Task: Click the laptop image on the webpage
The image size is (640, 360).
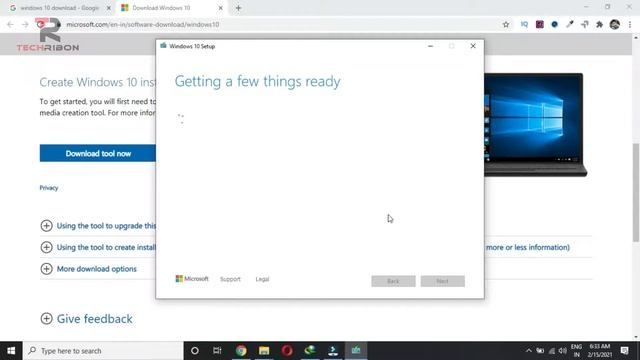Action: pos(535,125)
